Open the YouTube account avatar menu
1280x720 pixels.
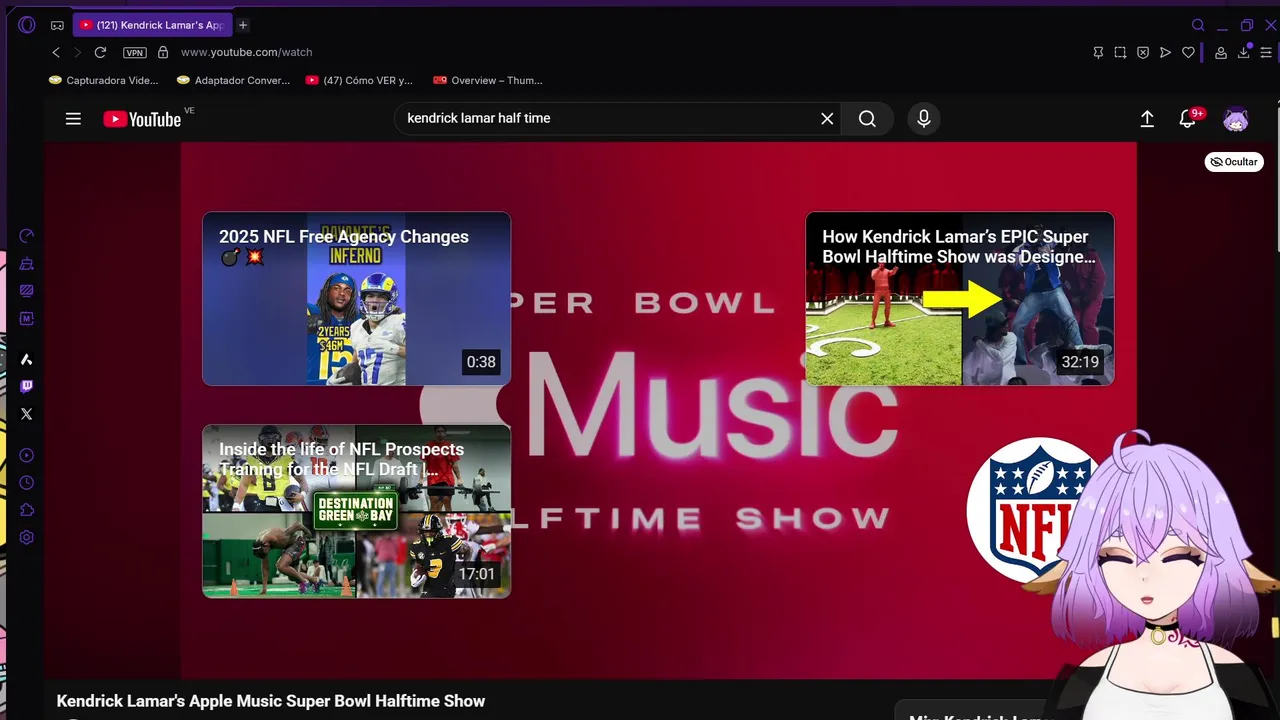click(x=1236, y=119)
